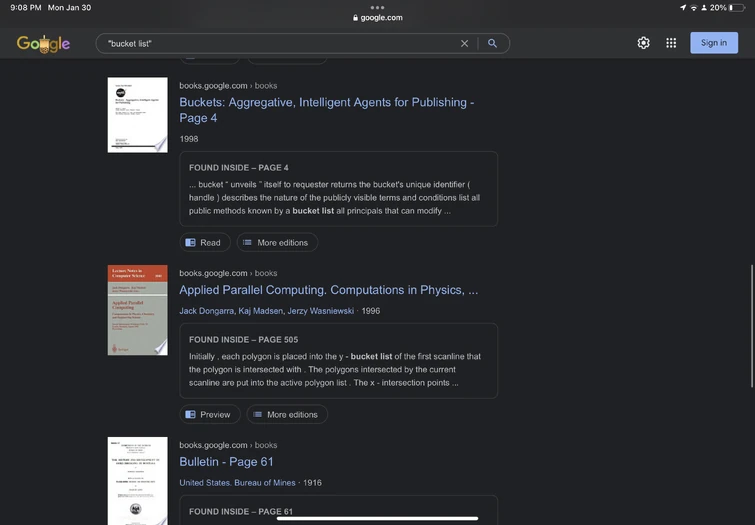Tap the location arrow status icon

pyautogui.click(x=683, y=8)
